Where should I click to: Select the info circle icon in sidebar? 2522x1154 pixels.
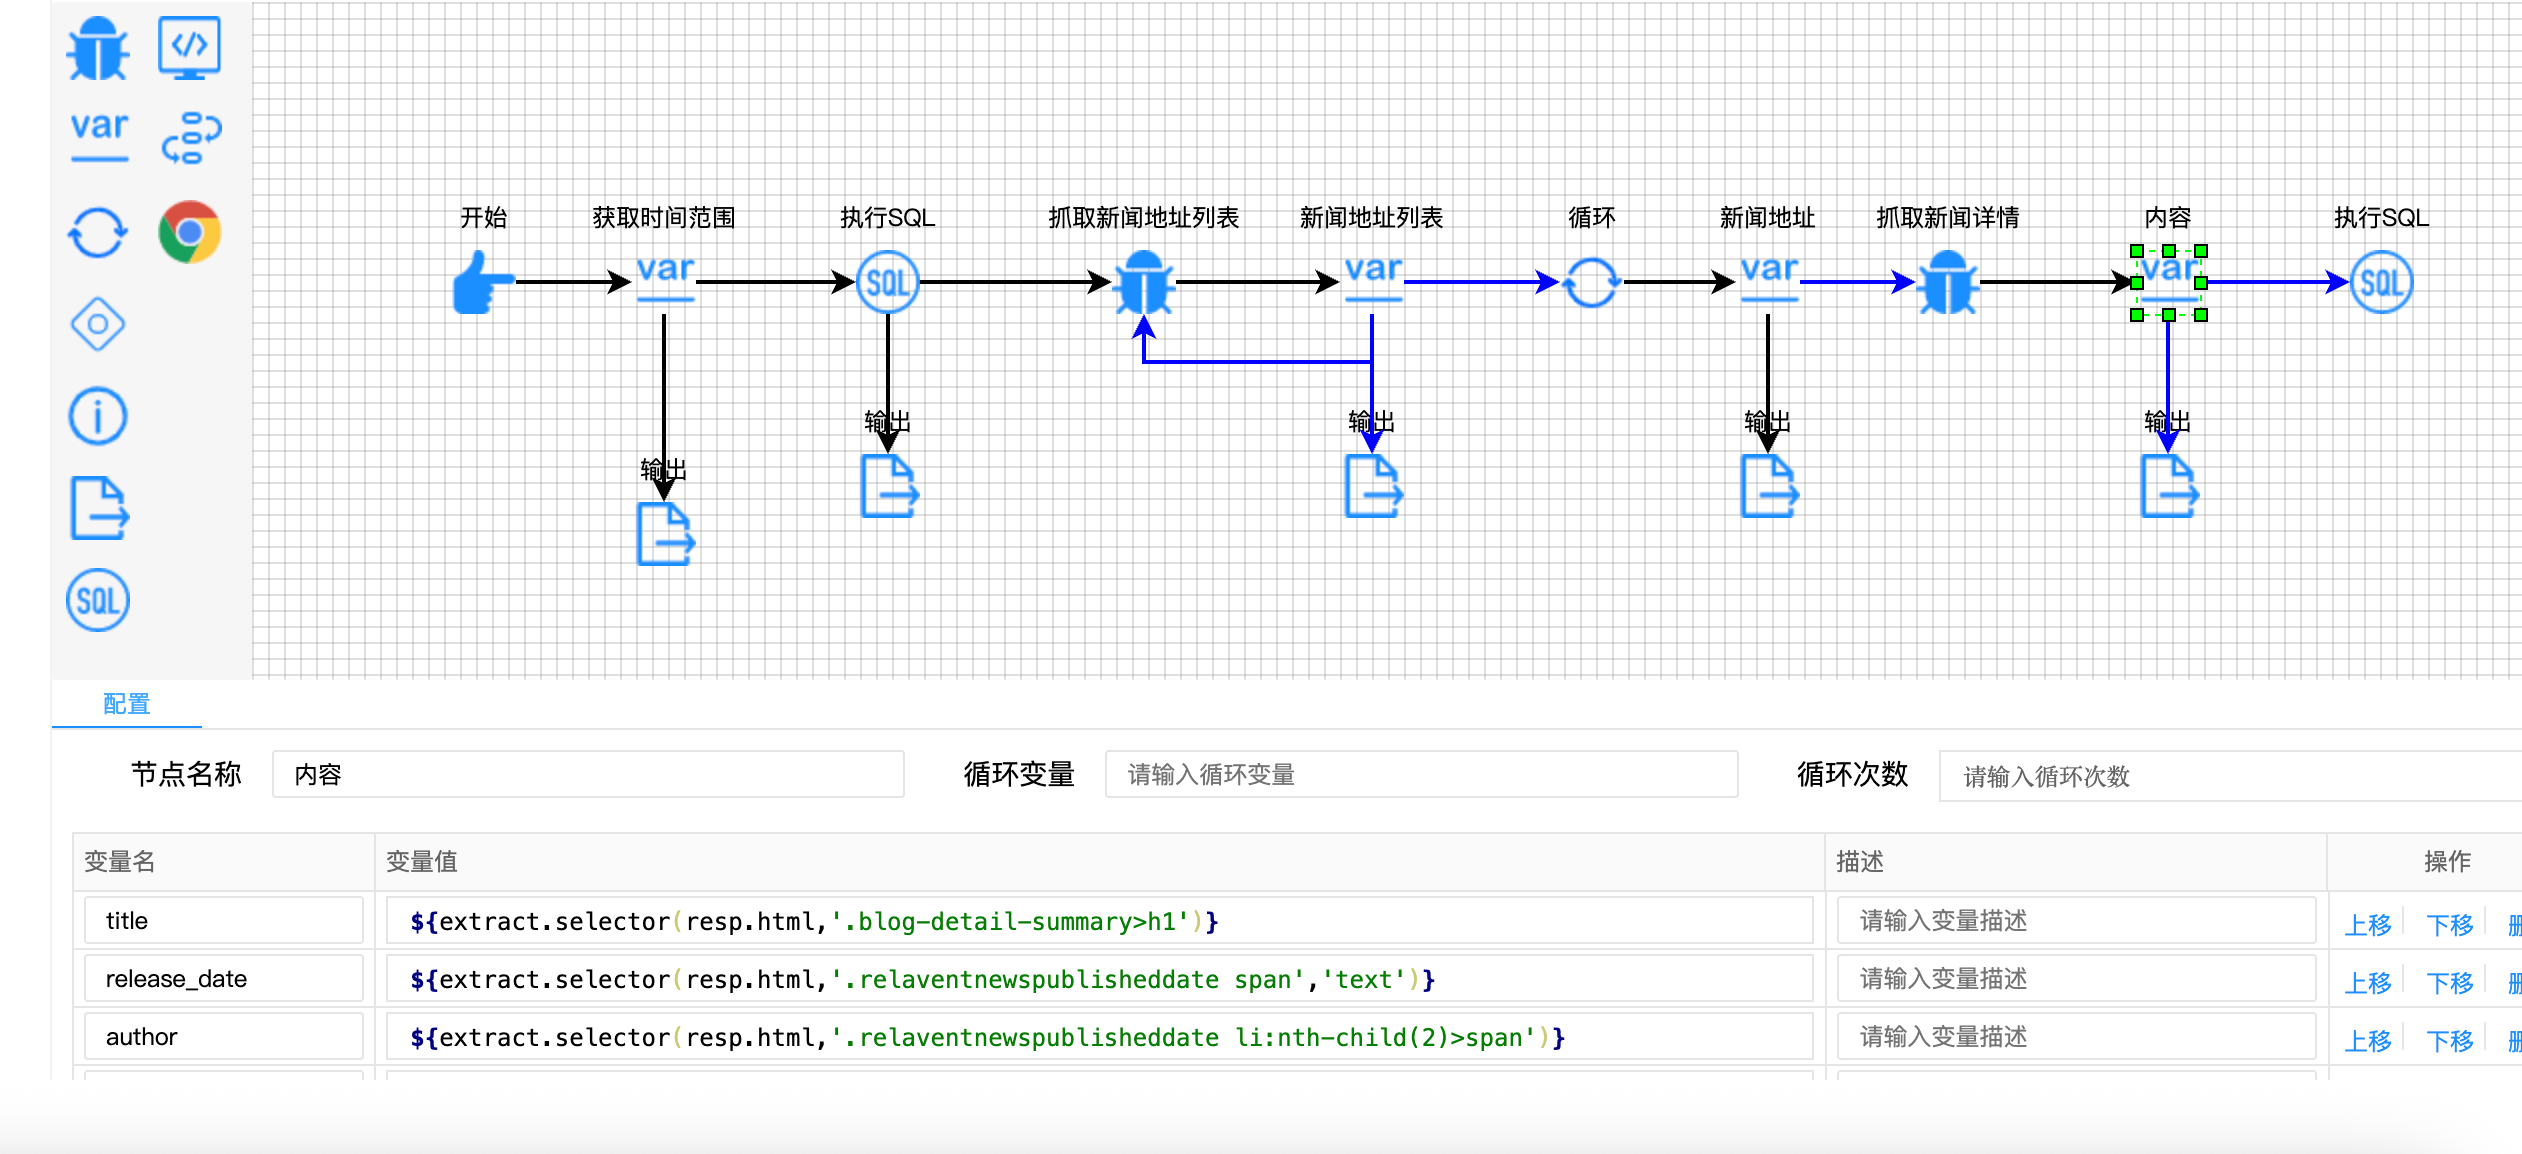tap(97, 416)
